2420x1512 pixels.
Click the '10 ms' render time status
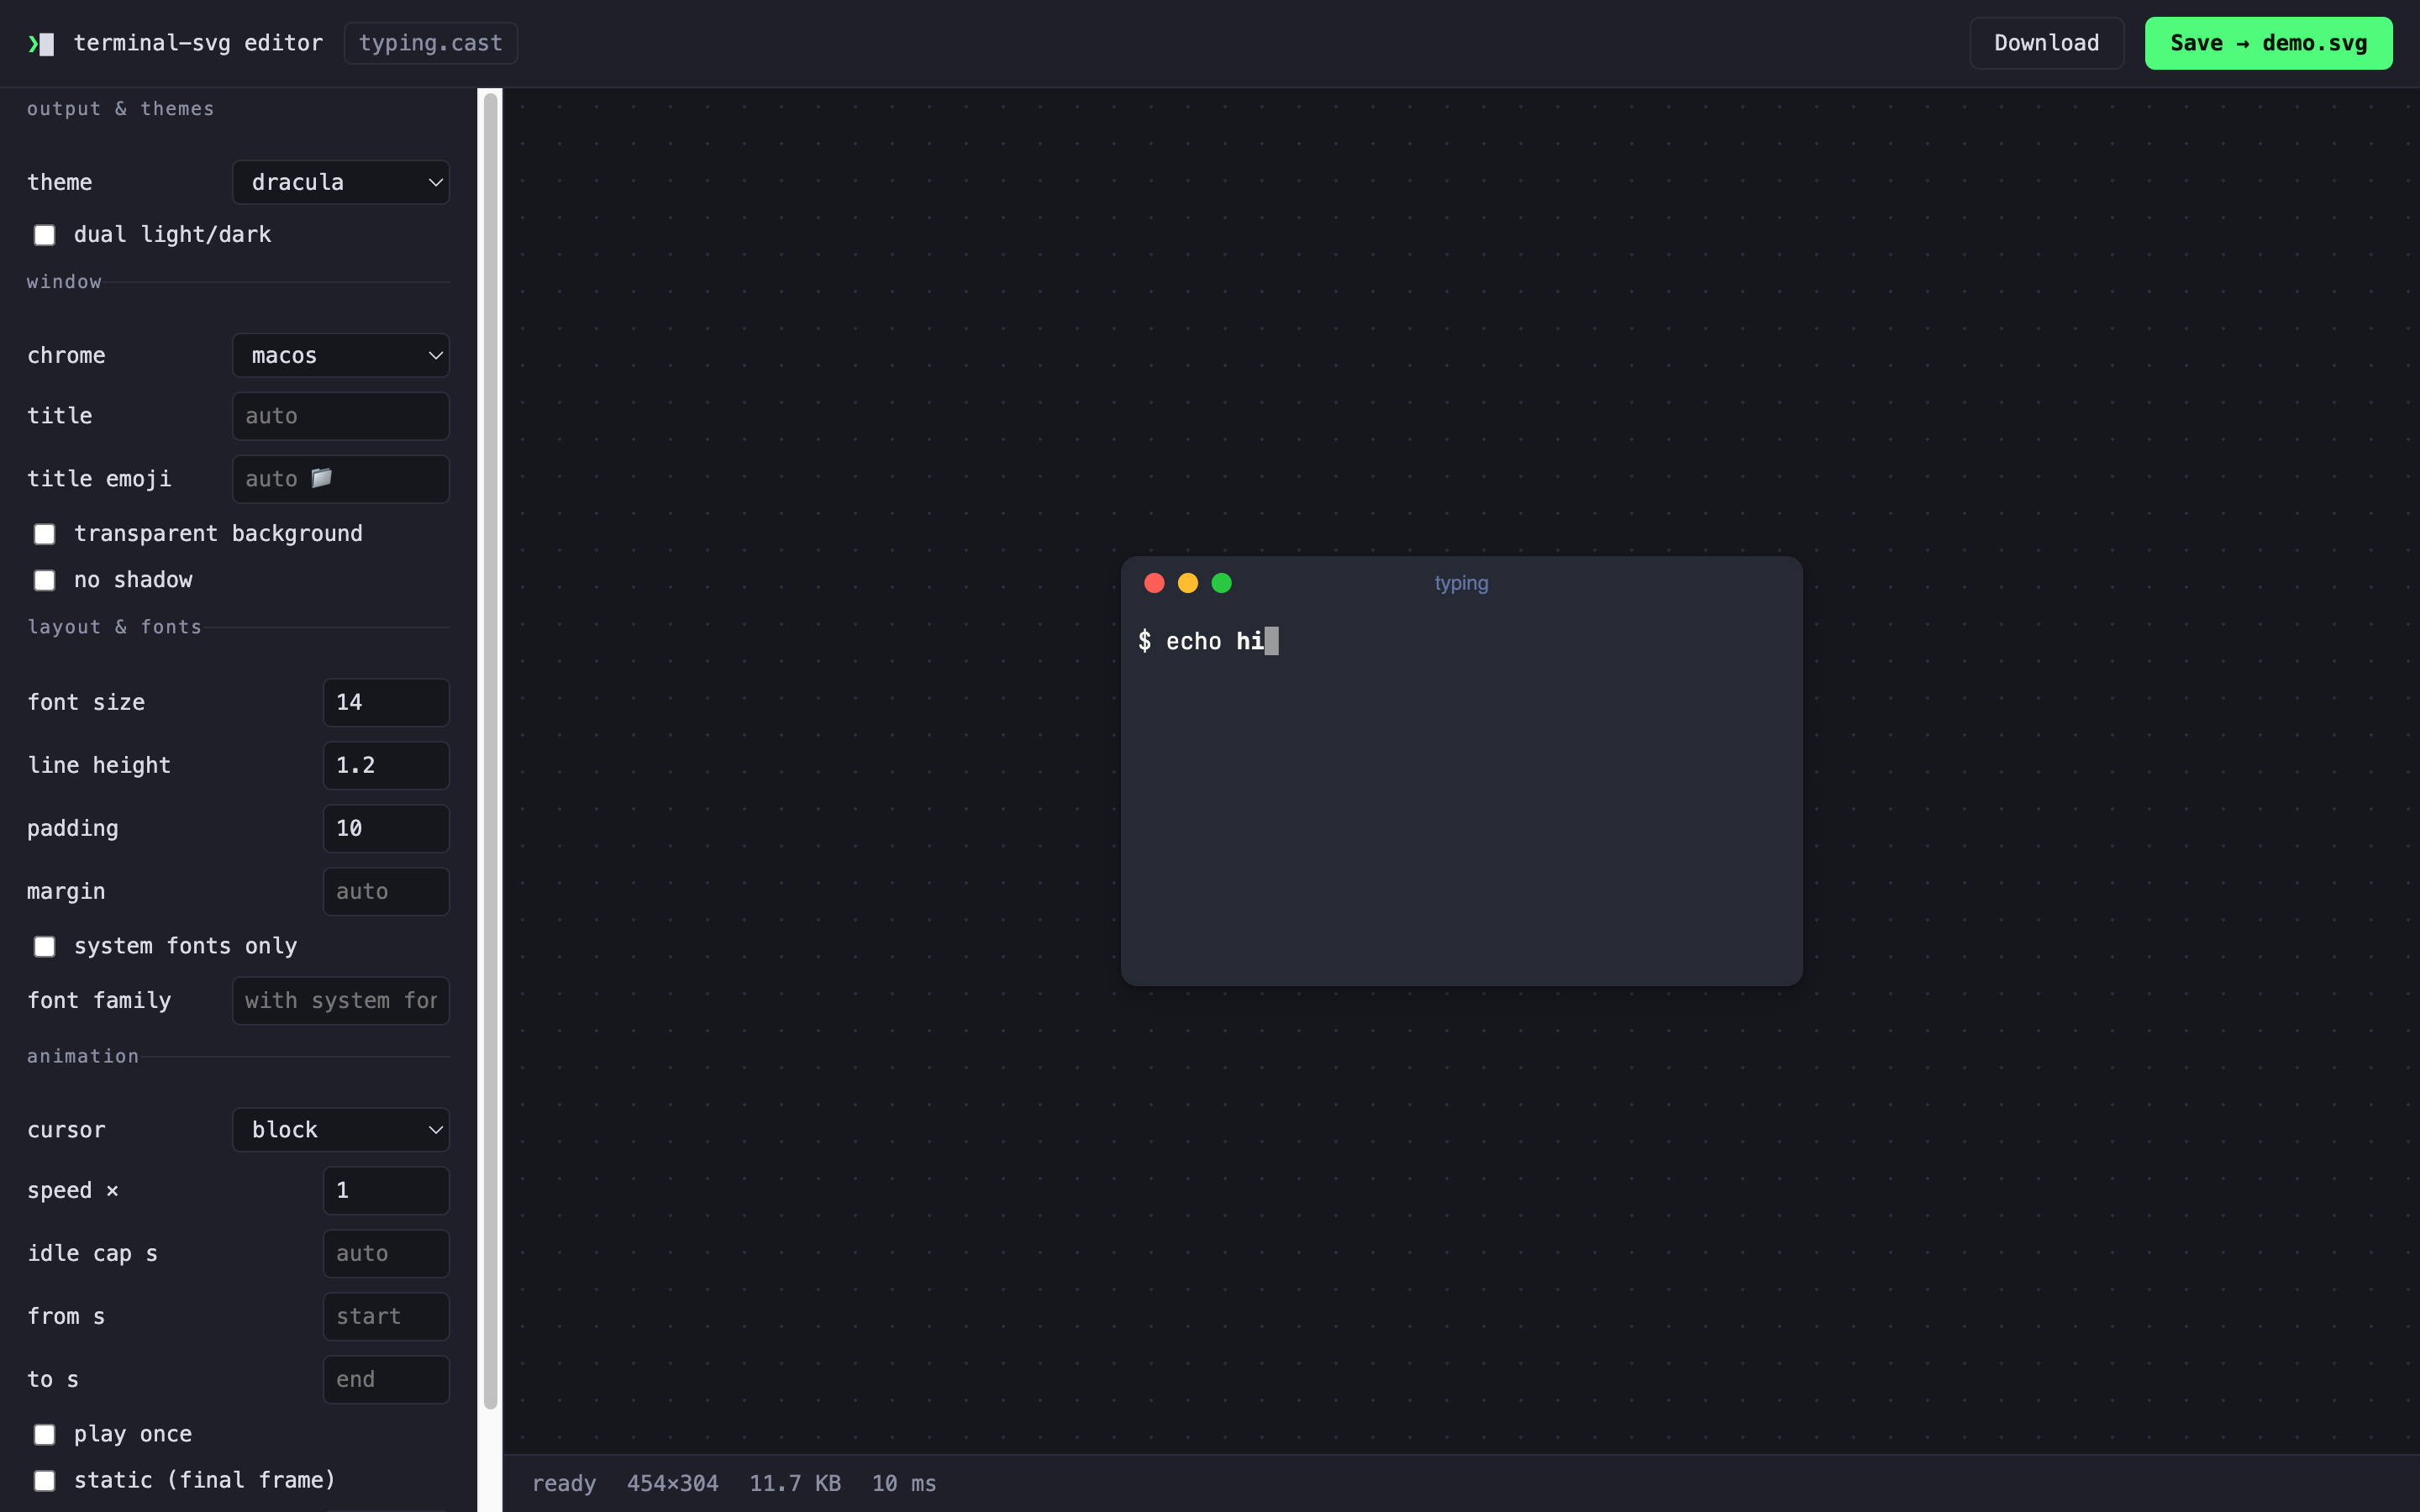click(x=904, y=1483)
